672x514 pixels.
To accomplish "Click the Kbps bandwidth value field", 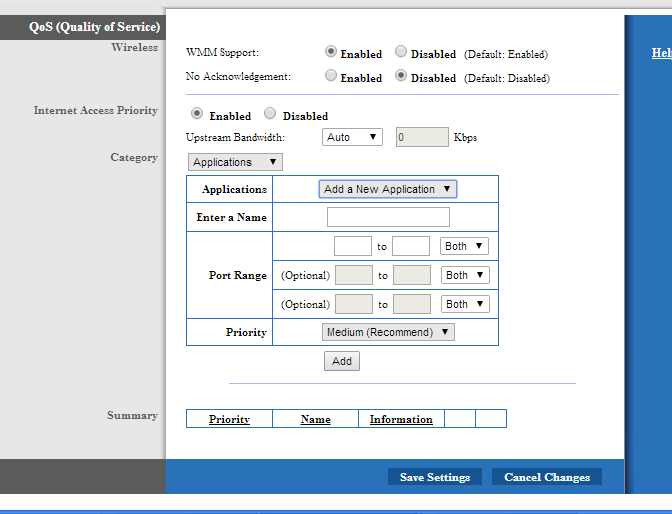I will [x=422, y=137].
